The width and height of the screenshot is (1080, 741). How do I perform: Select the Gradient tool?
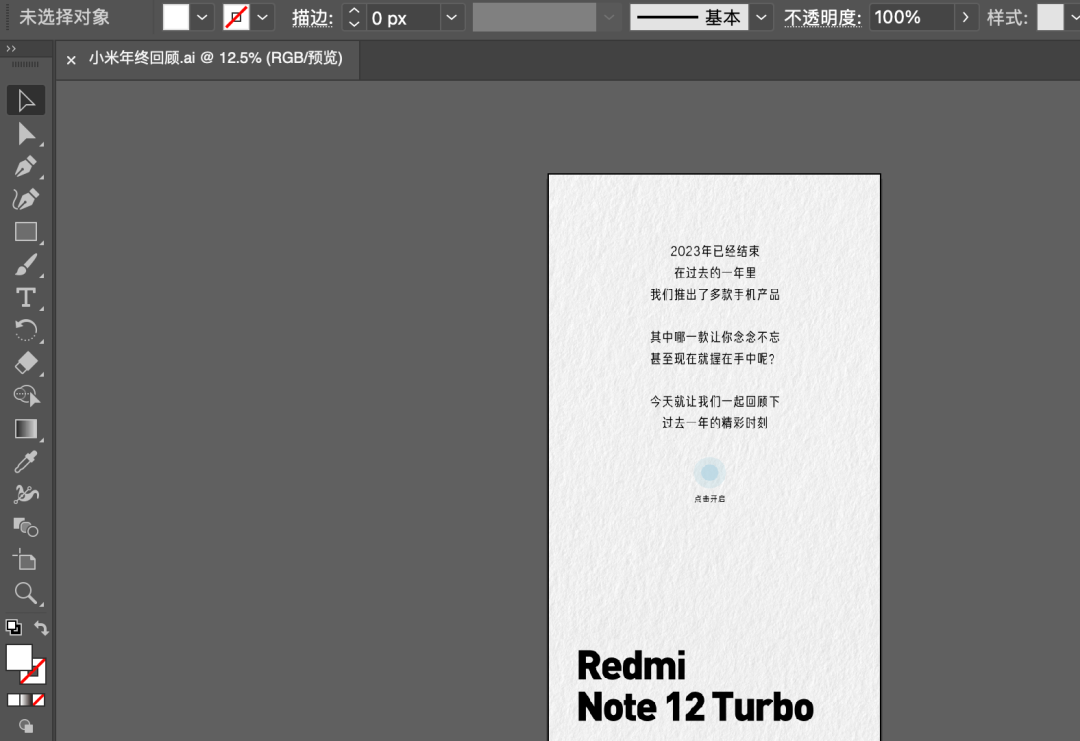(x=26, y=429)
